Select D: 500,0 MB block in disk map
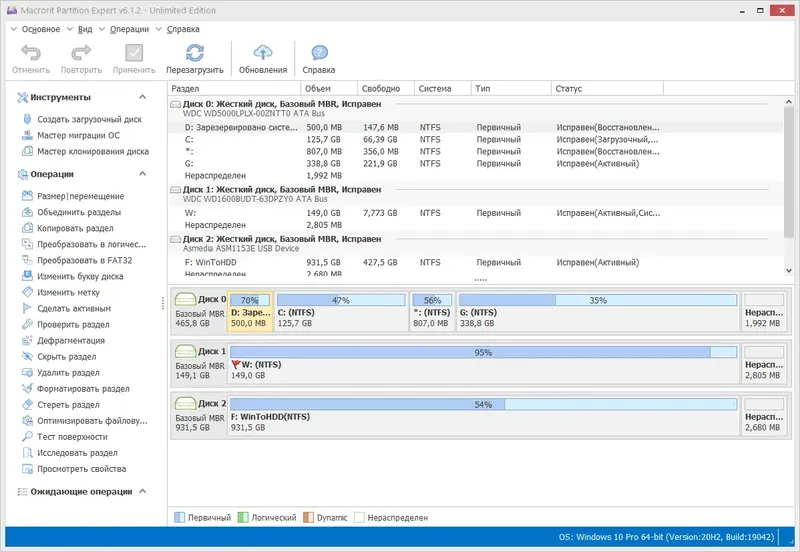This screenshot has width=800, height=552. (x=251, y=312)
